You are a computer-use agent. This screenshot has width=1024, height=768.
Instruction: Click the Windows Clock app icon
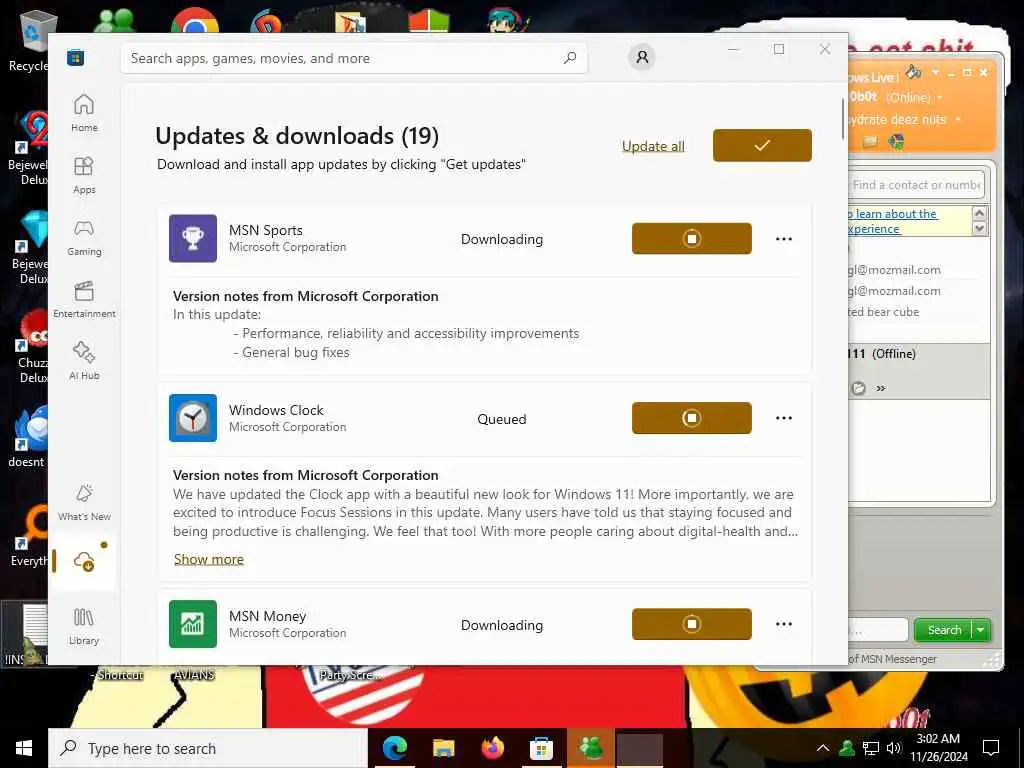coord(193,418)
